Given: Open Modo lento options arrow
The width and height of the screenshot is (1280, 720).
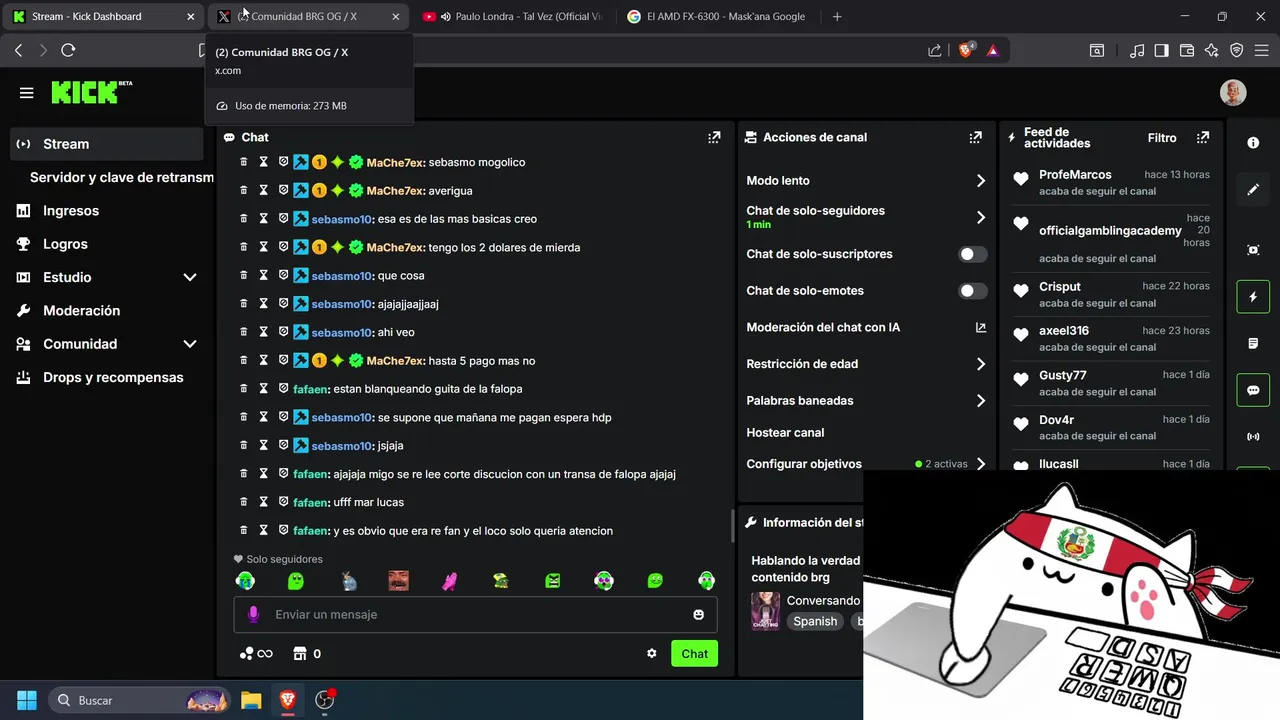Looking at the screenshot, I should (980, 181).
